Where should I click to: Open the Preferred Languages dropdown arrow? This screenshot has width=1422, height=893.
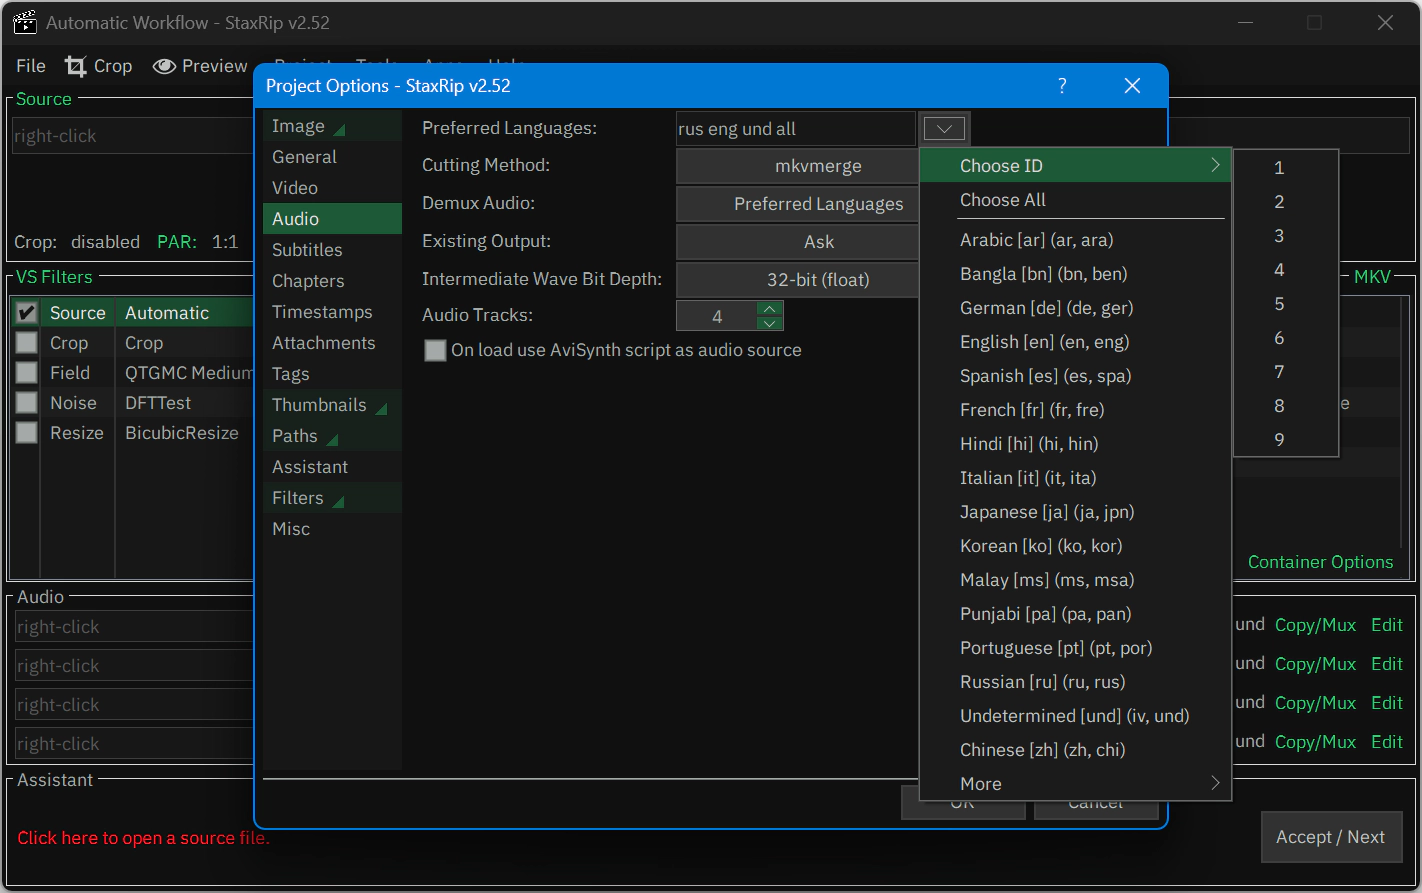944,128
